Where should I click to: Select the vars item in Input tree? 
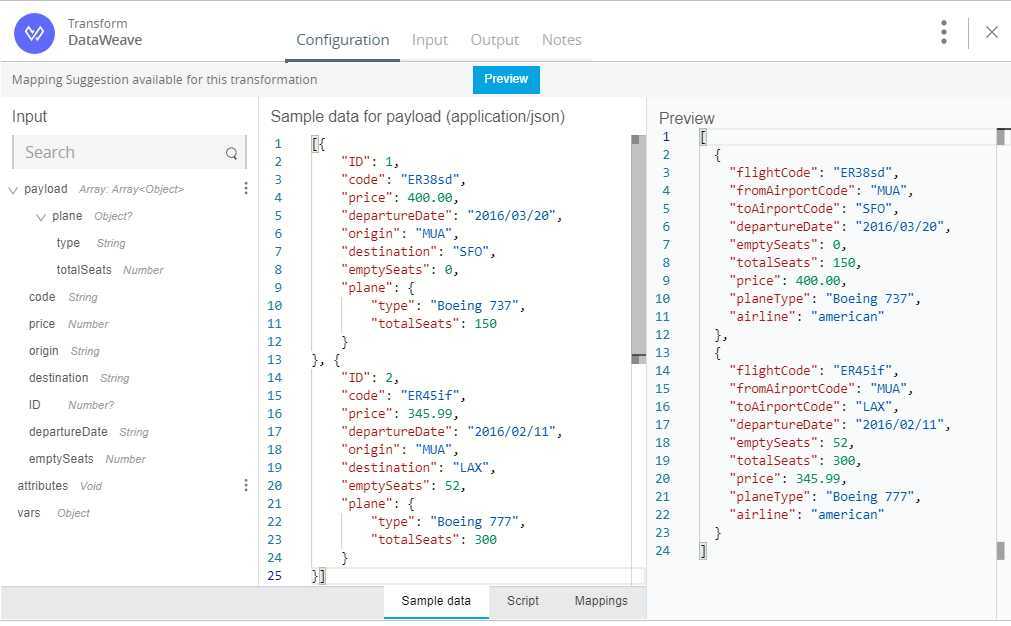pos(28,512)
